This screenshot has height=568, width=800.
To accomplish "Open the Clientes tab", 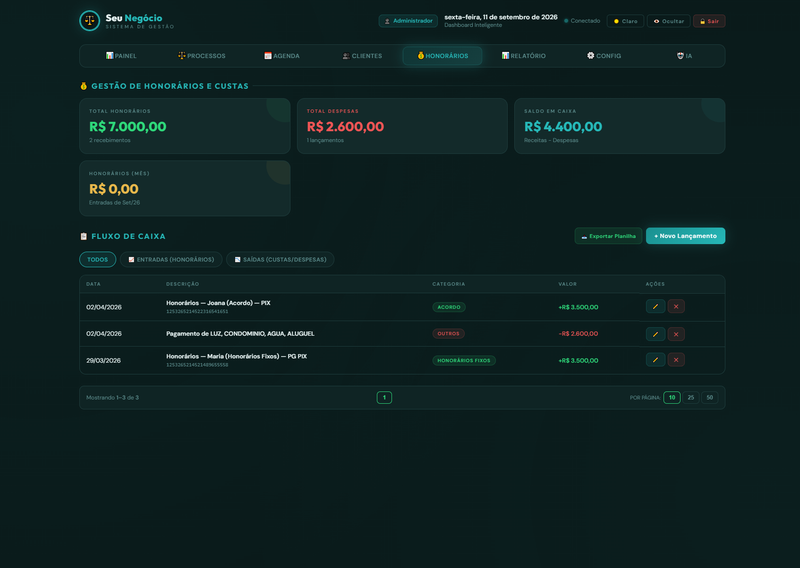I will pos(362,56).
